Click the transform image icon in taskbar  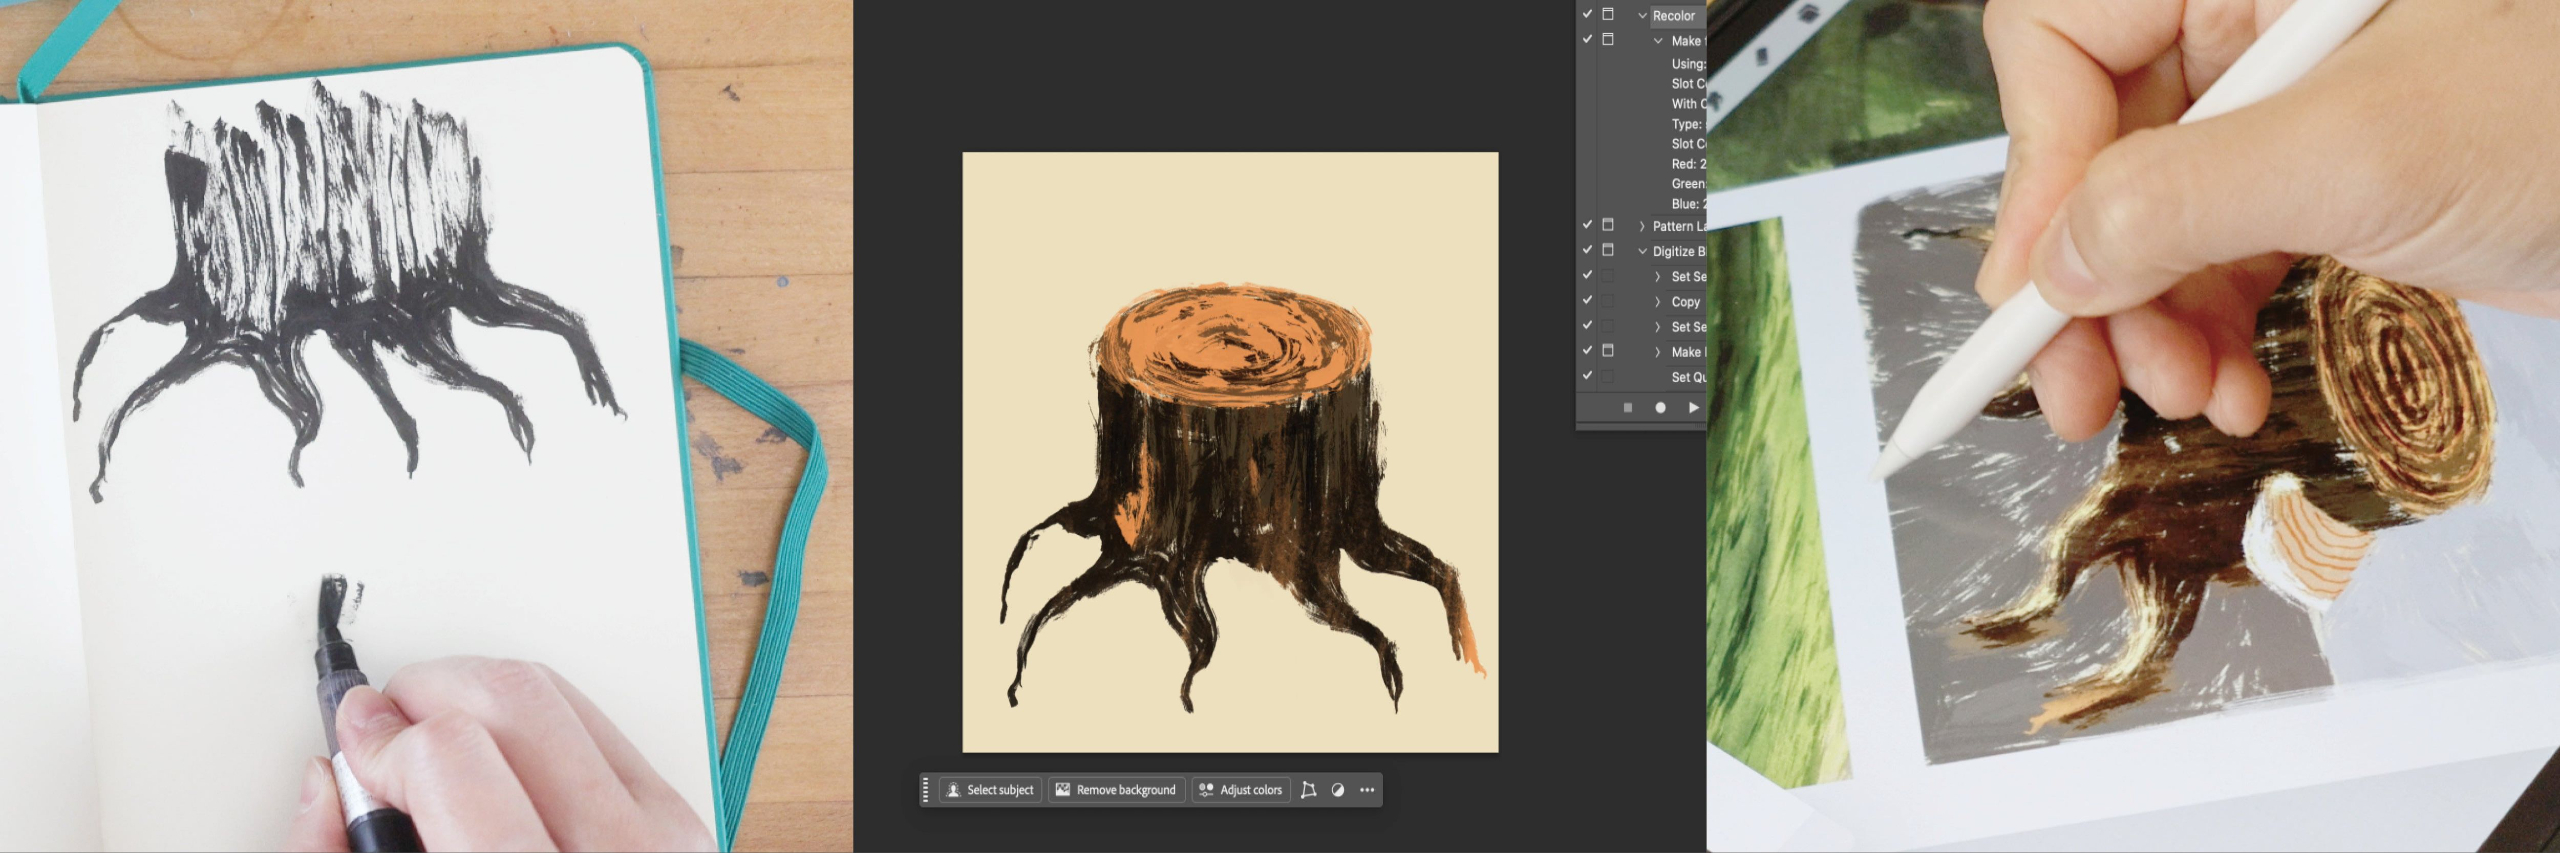point(1308,790)
